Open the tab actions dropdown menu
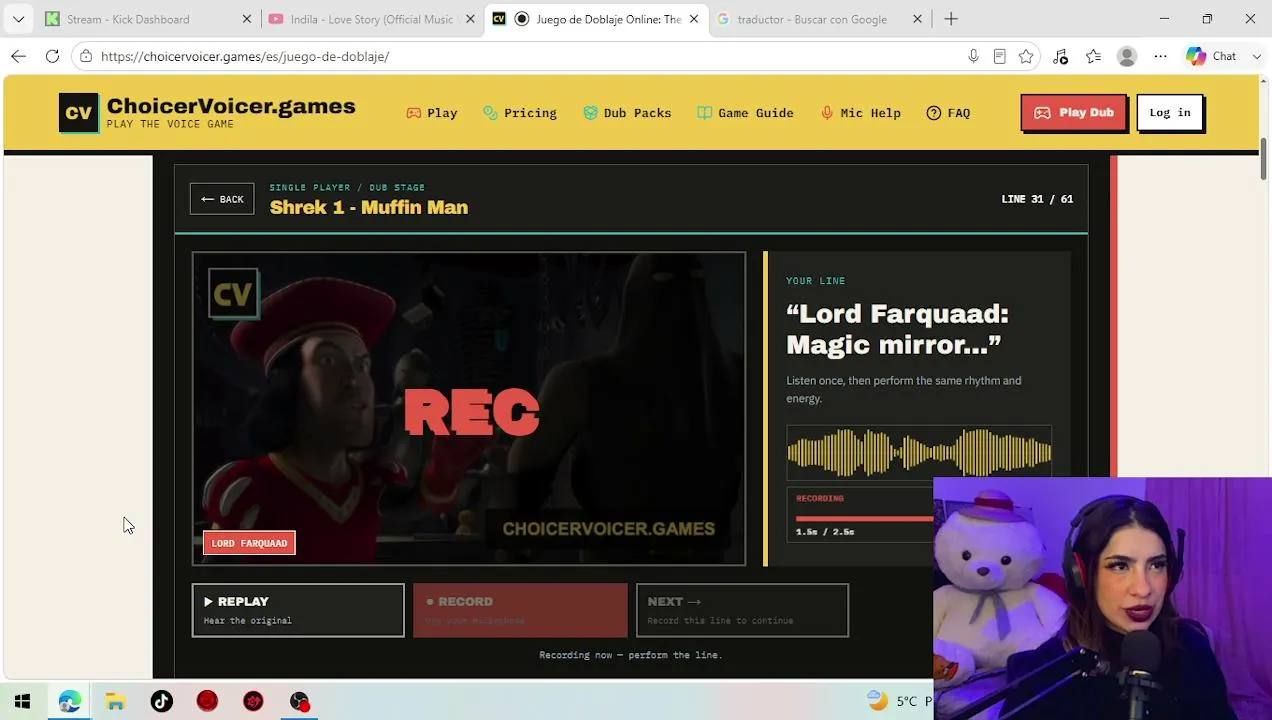 [x=18, y=19]
